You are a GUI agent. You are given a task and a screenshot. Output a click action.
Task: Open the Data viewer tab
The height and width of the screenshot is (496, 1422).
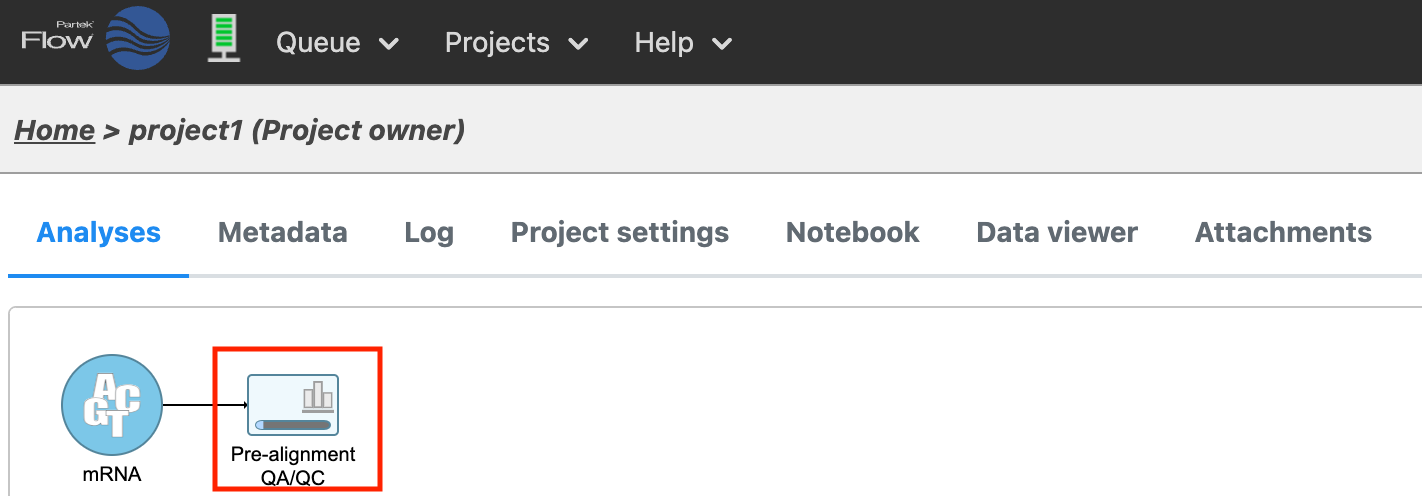(x=1056, y=233)
